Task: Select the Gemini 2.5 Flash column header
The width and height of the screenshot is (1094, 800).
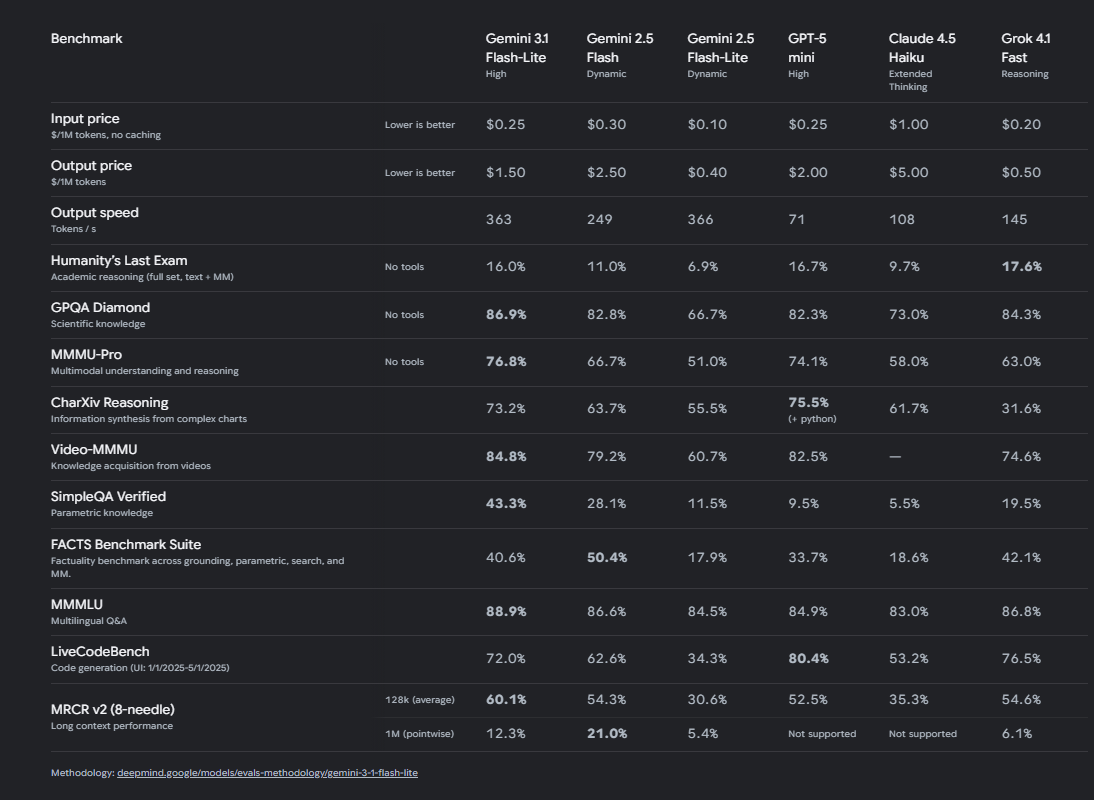Action: [620, 48]
